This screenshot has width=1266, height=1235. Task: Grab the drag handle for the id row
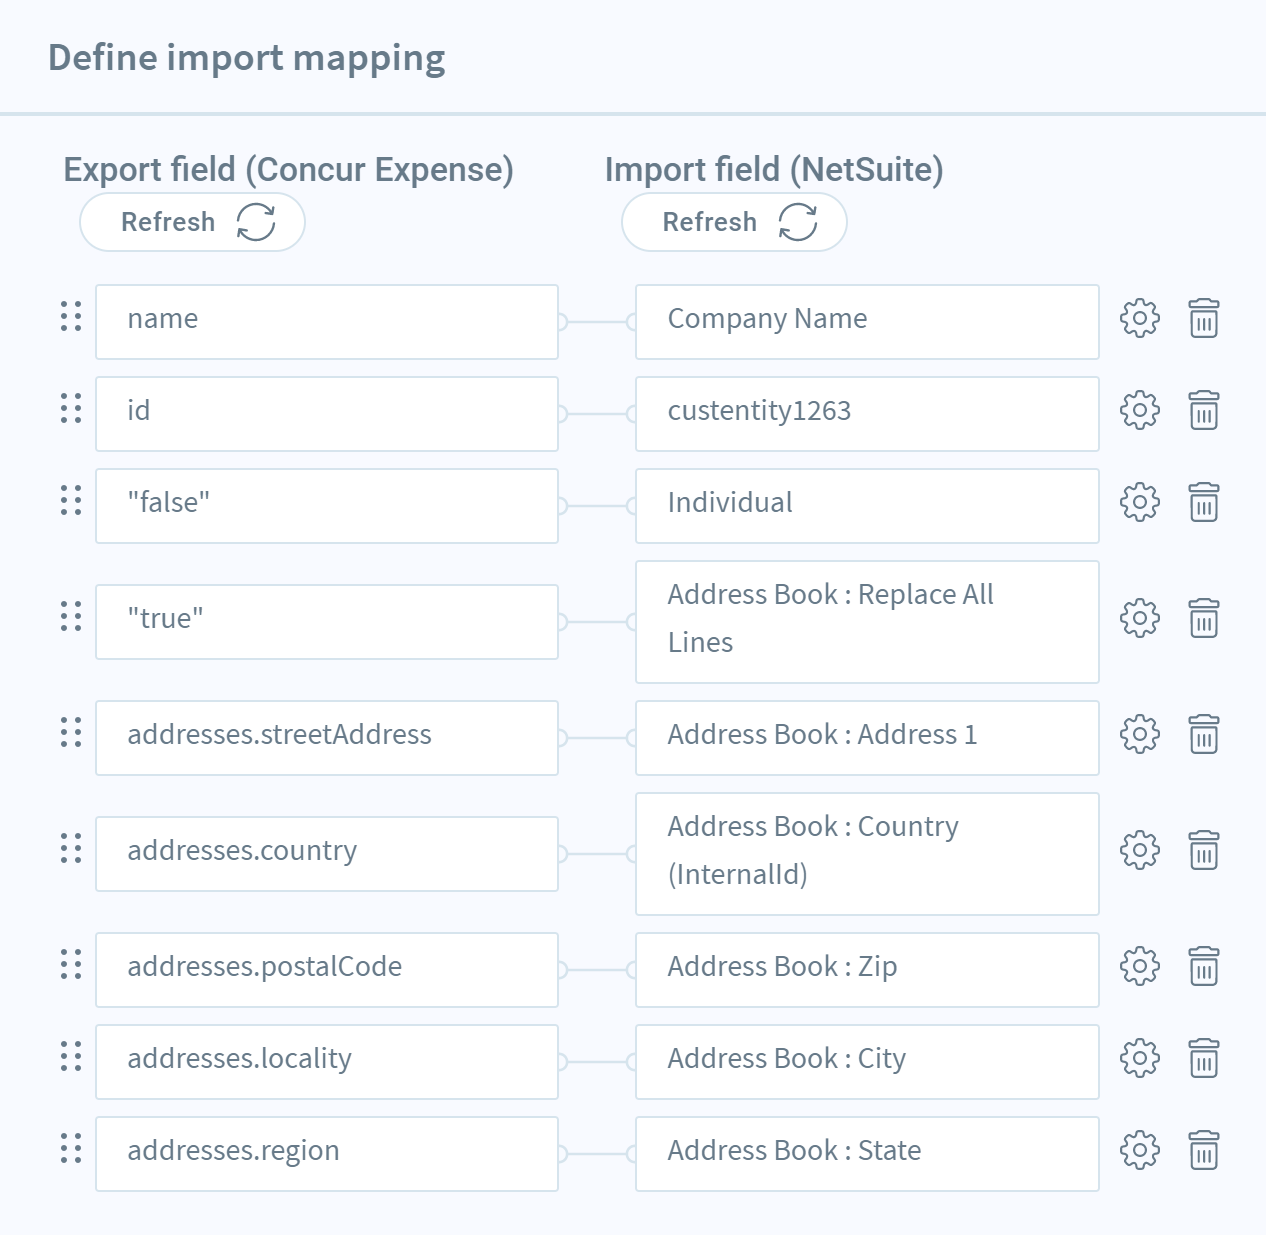[x=71, y=408]
